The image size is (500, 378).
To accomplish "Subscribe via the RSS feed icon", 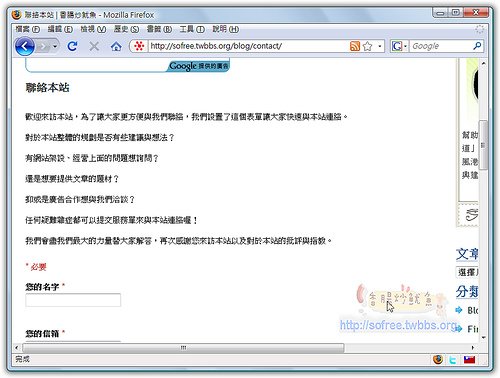I will (355, 46).
